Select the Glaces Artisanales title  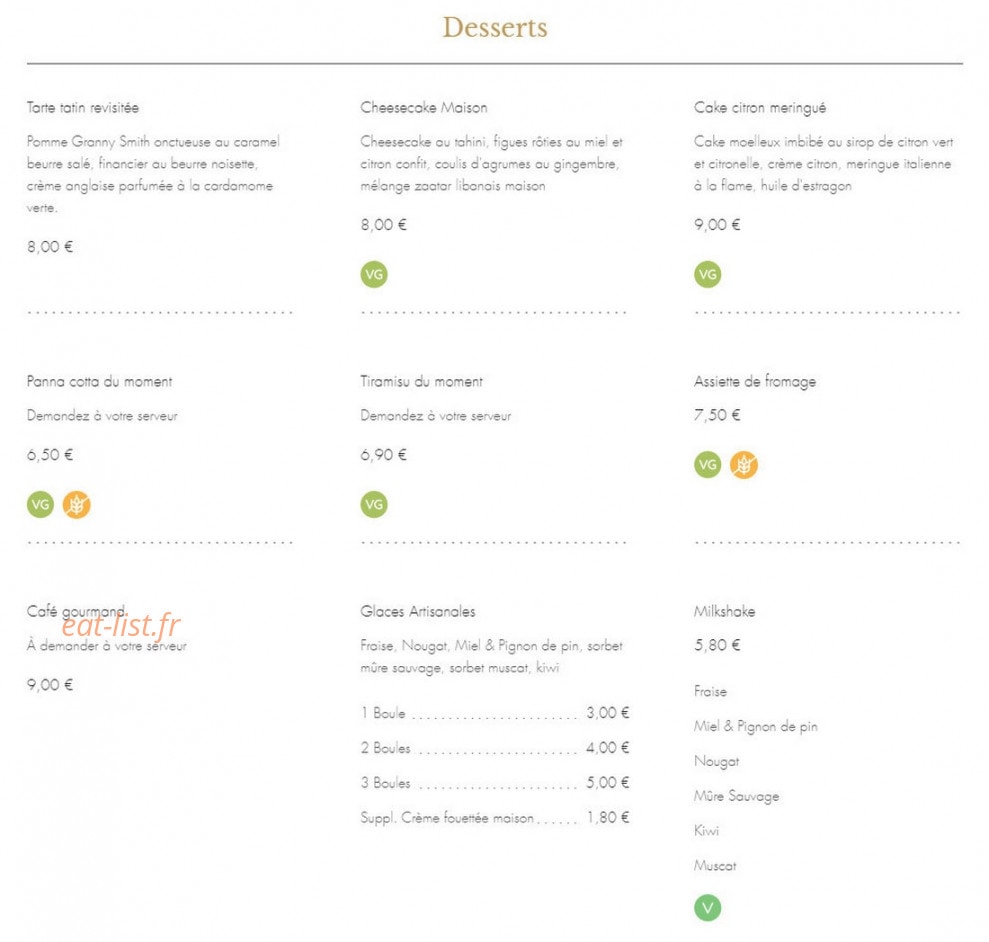tap(418, 611)
